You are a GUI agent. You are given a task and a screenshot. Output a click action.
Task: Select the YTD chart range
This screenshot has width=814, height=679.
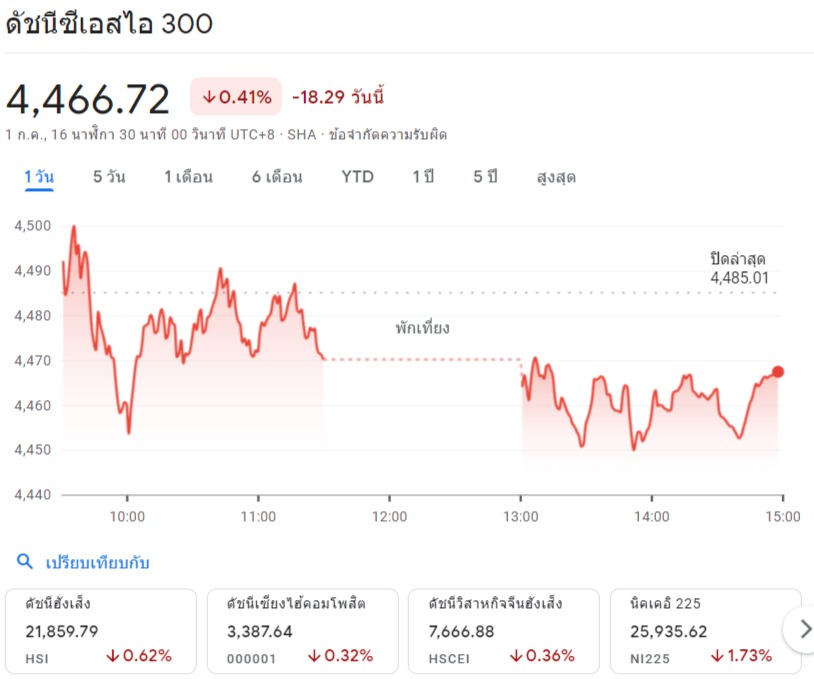357,177
